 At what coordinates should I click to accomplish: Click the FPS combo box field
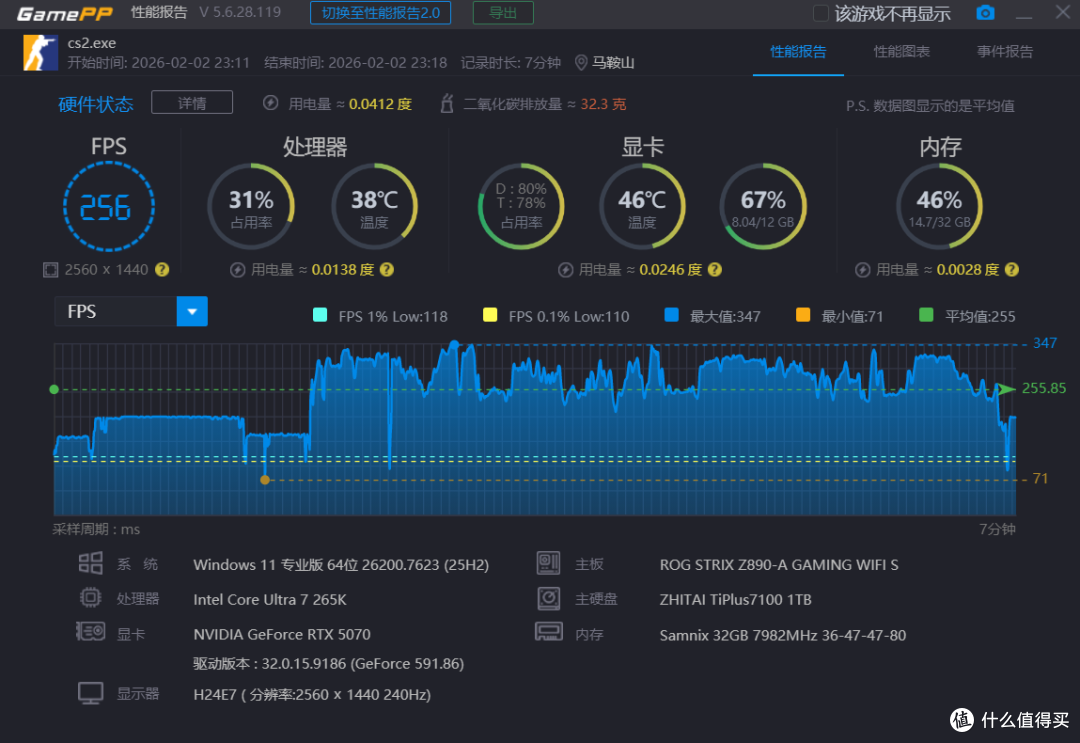(x=131, y=312)
